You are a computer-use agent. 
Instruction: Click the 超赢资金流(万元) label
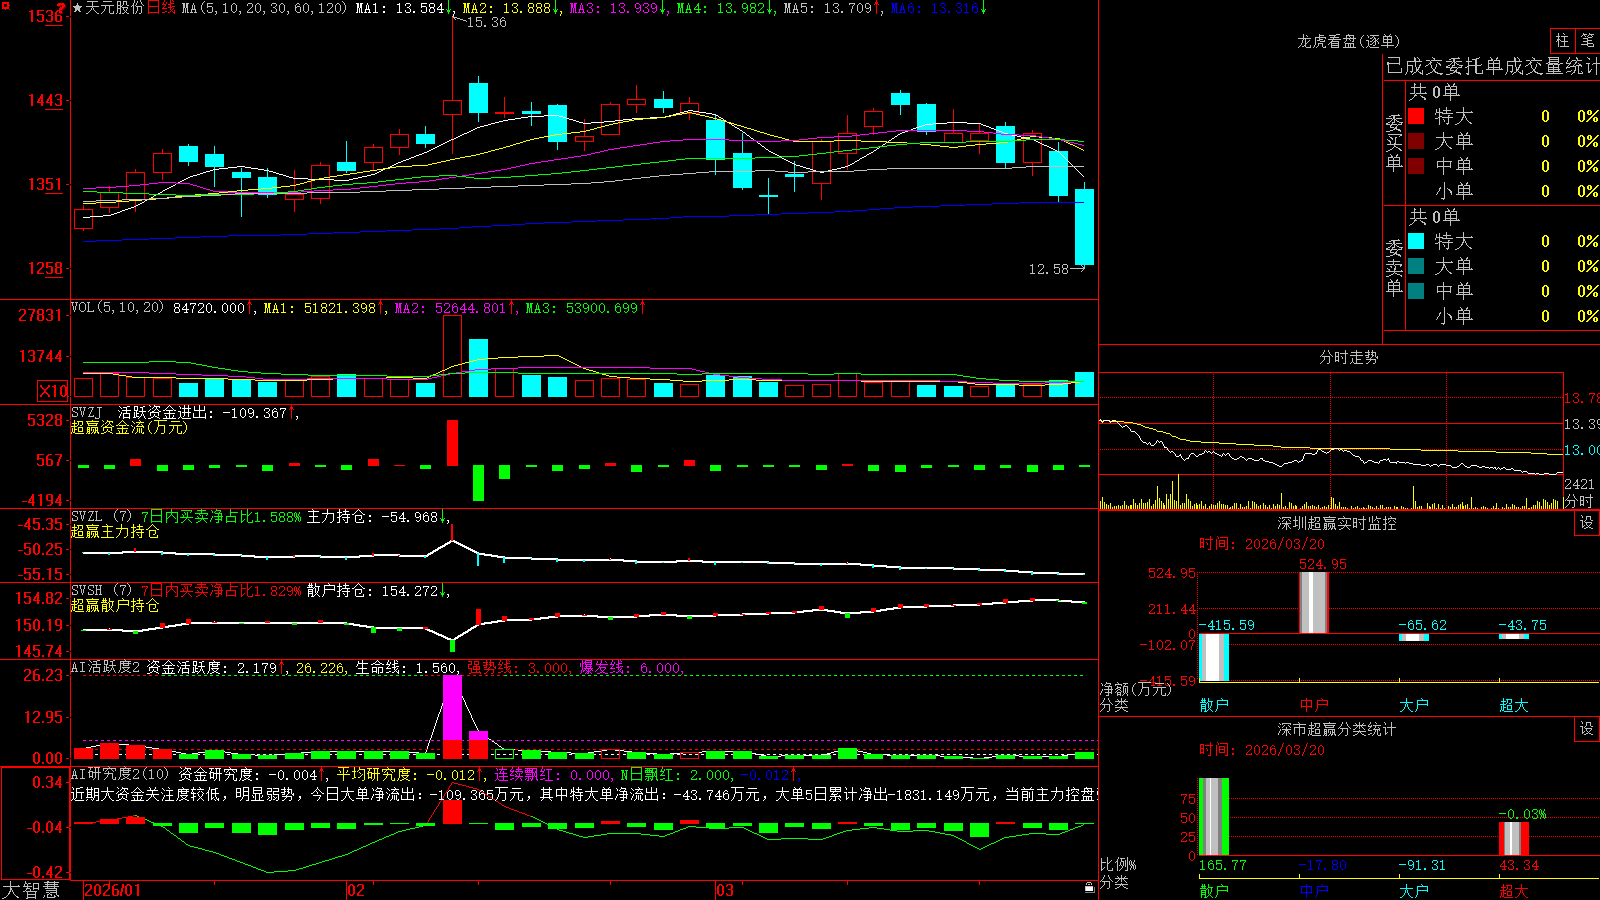129,427
